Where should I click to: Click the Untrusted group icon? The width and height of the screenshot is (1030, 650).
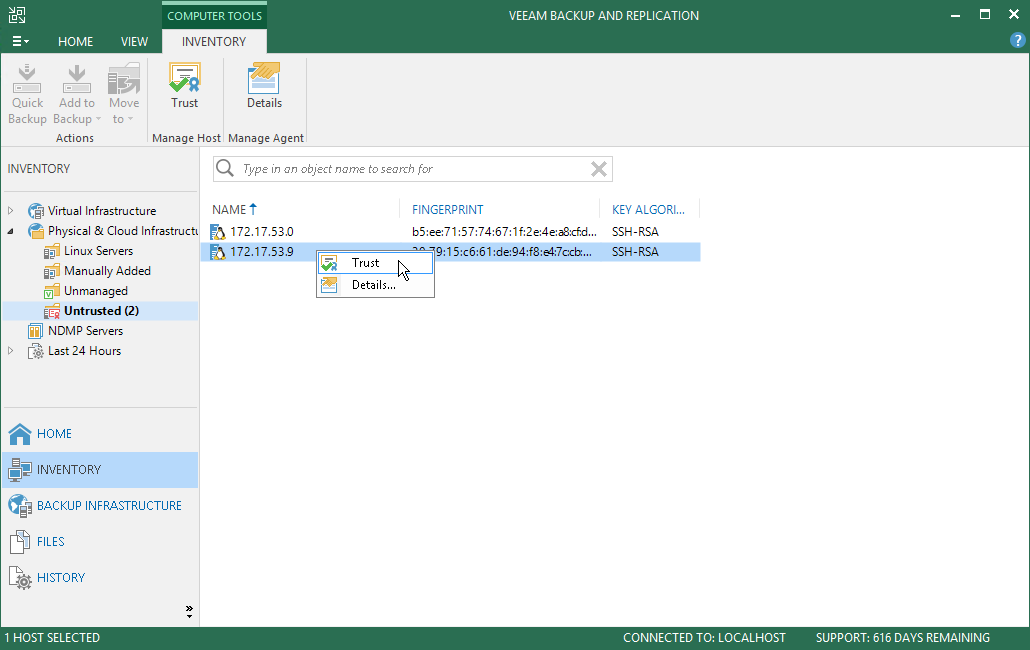52,311
